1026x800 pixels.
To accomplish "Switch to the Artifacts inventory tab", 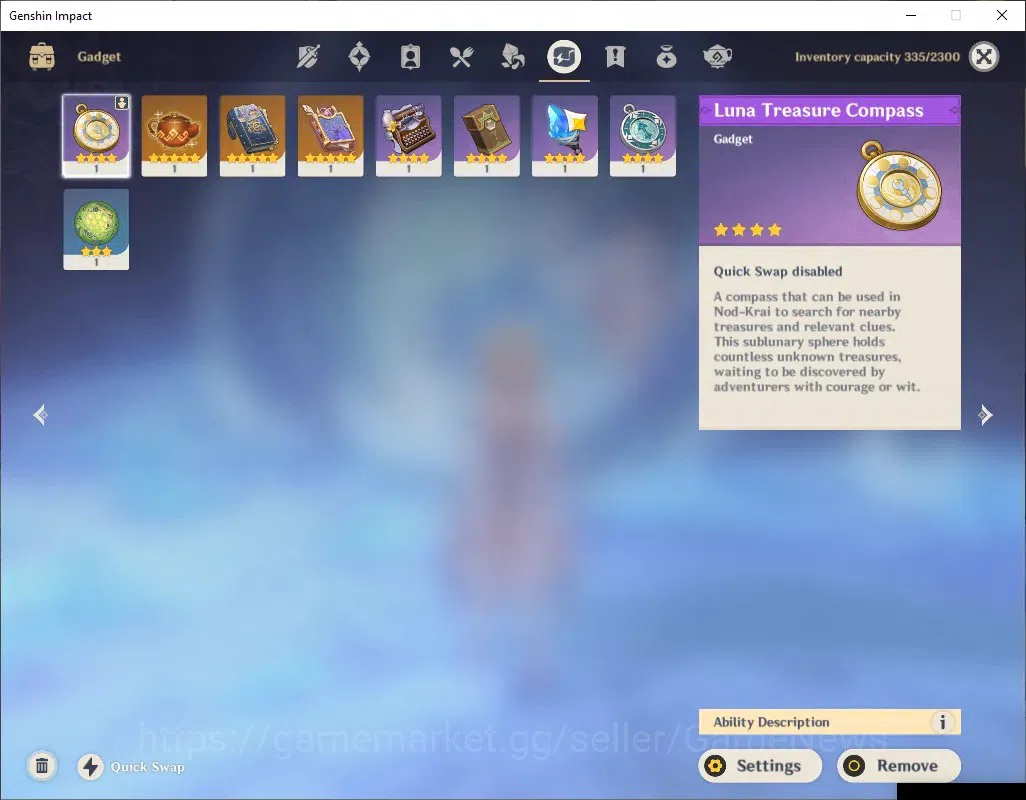I will tap(359, 57).
